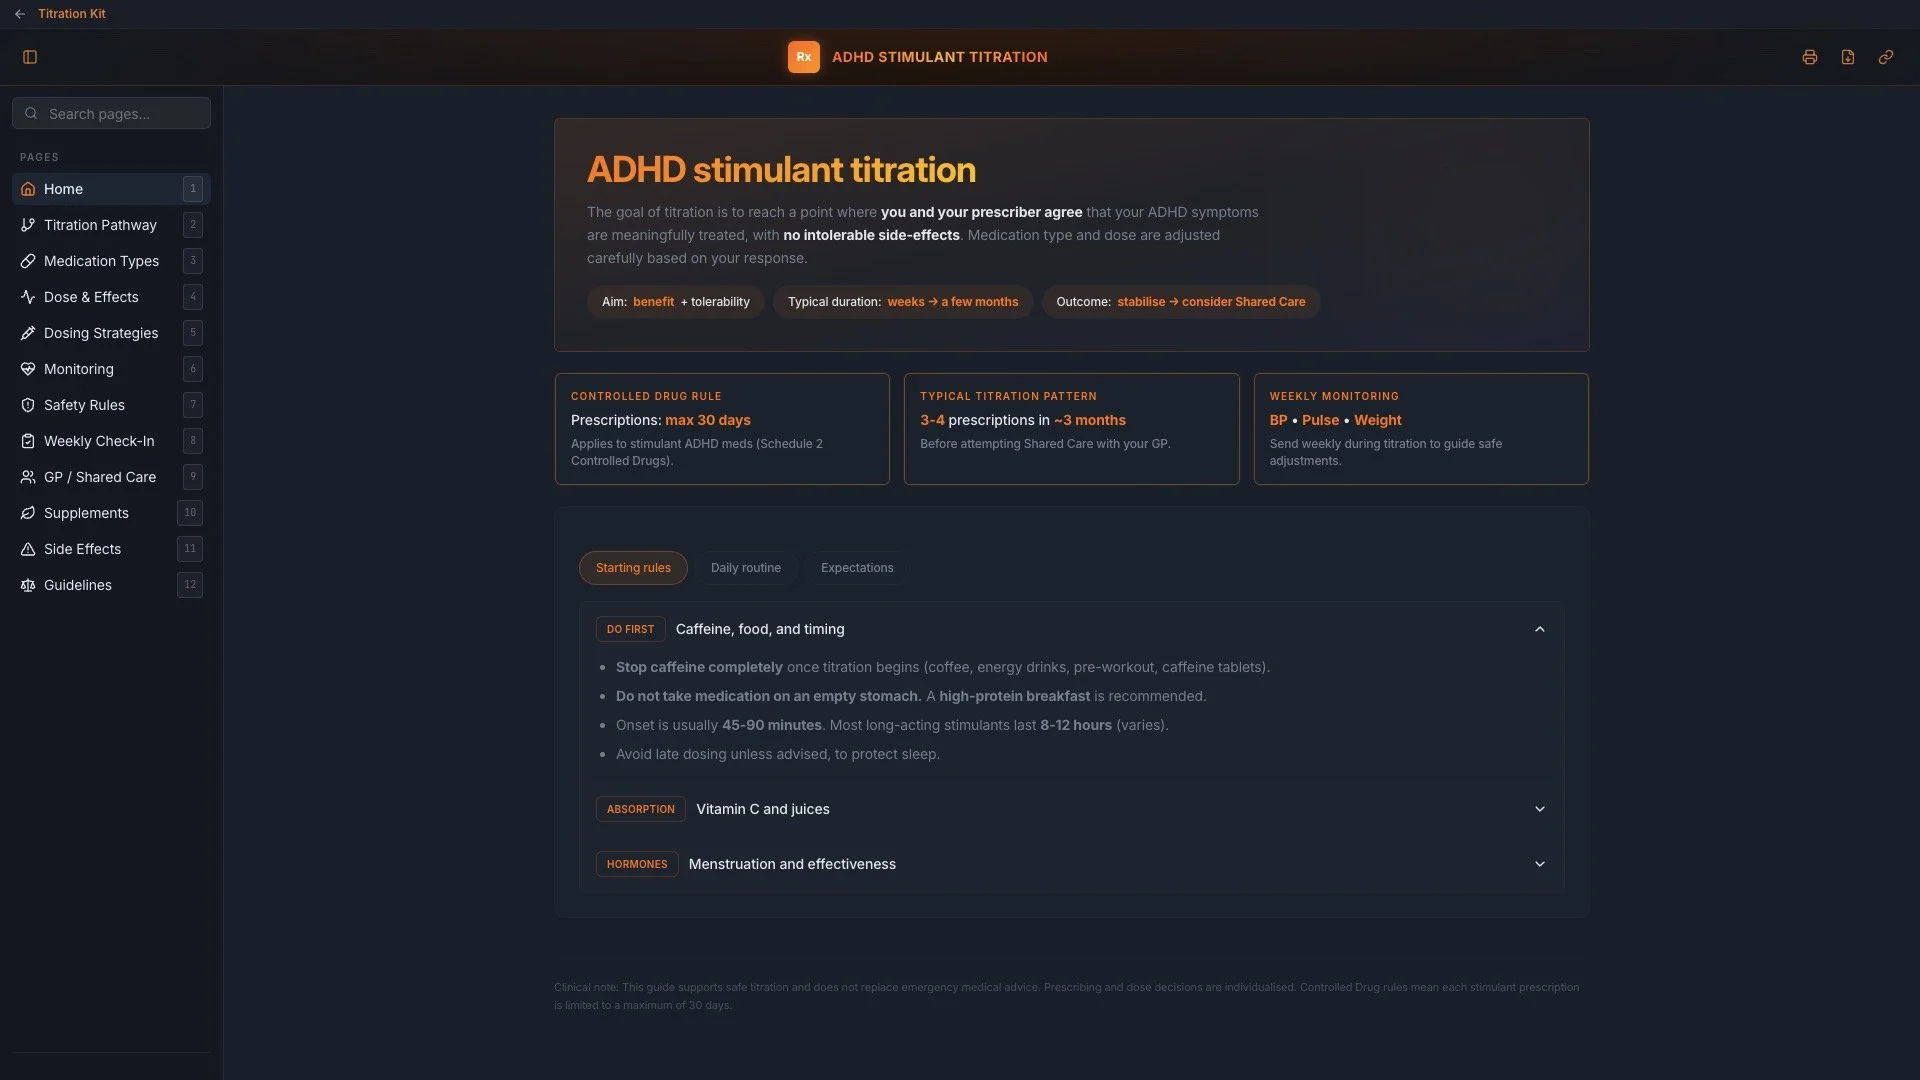
Task: Collapse the Caffeine, food, and timing section
Action: pos(1539,629)
